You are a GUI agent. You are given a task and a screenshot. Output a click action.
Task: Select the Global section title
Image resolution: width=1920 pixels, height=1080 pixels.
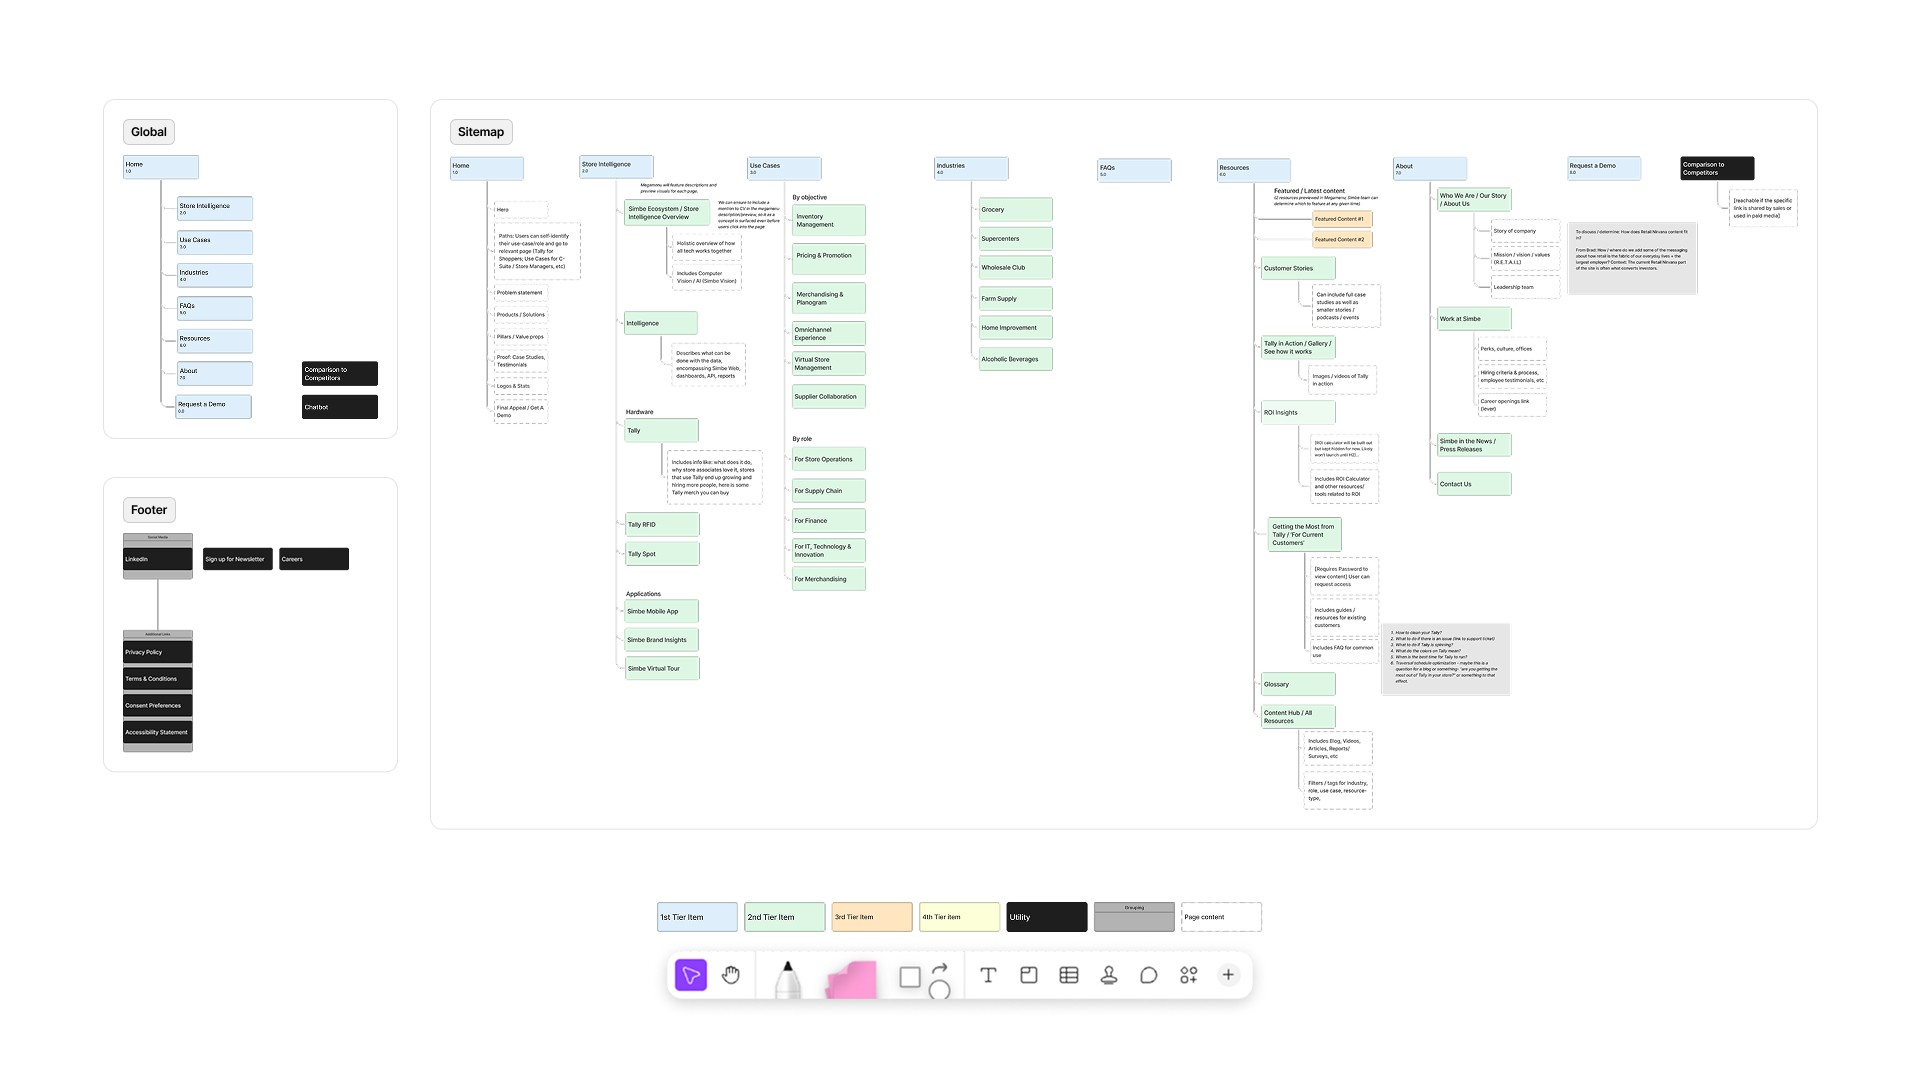(148, 132)
